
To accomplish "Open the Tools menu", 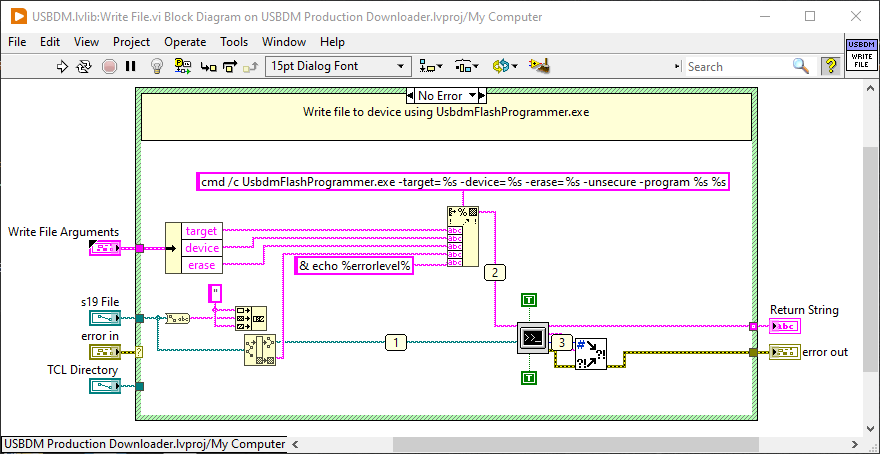I will [234, 42].
